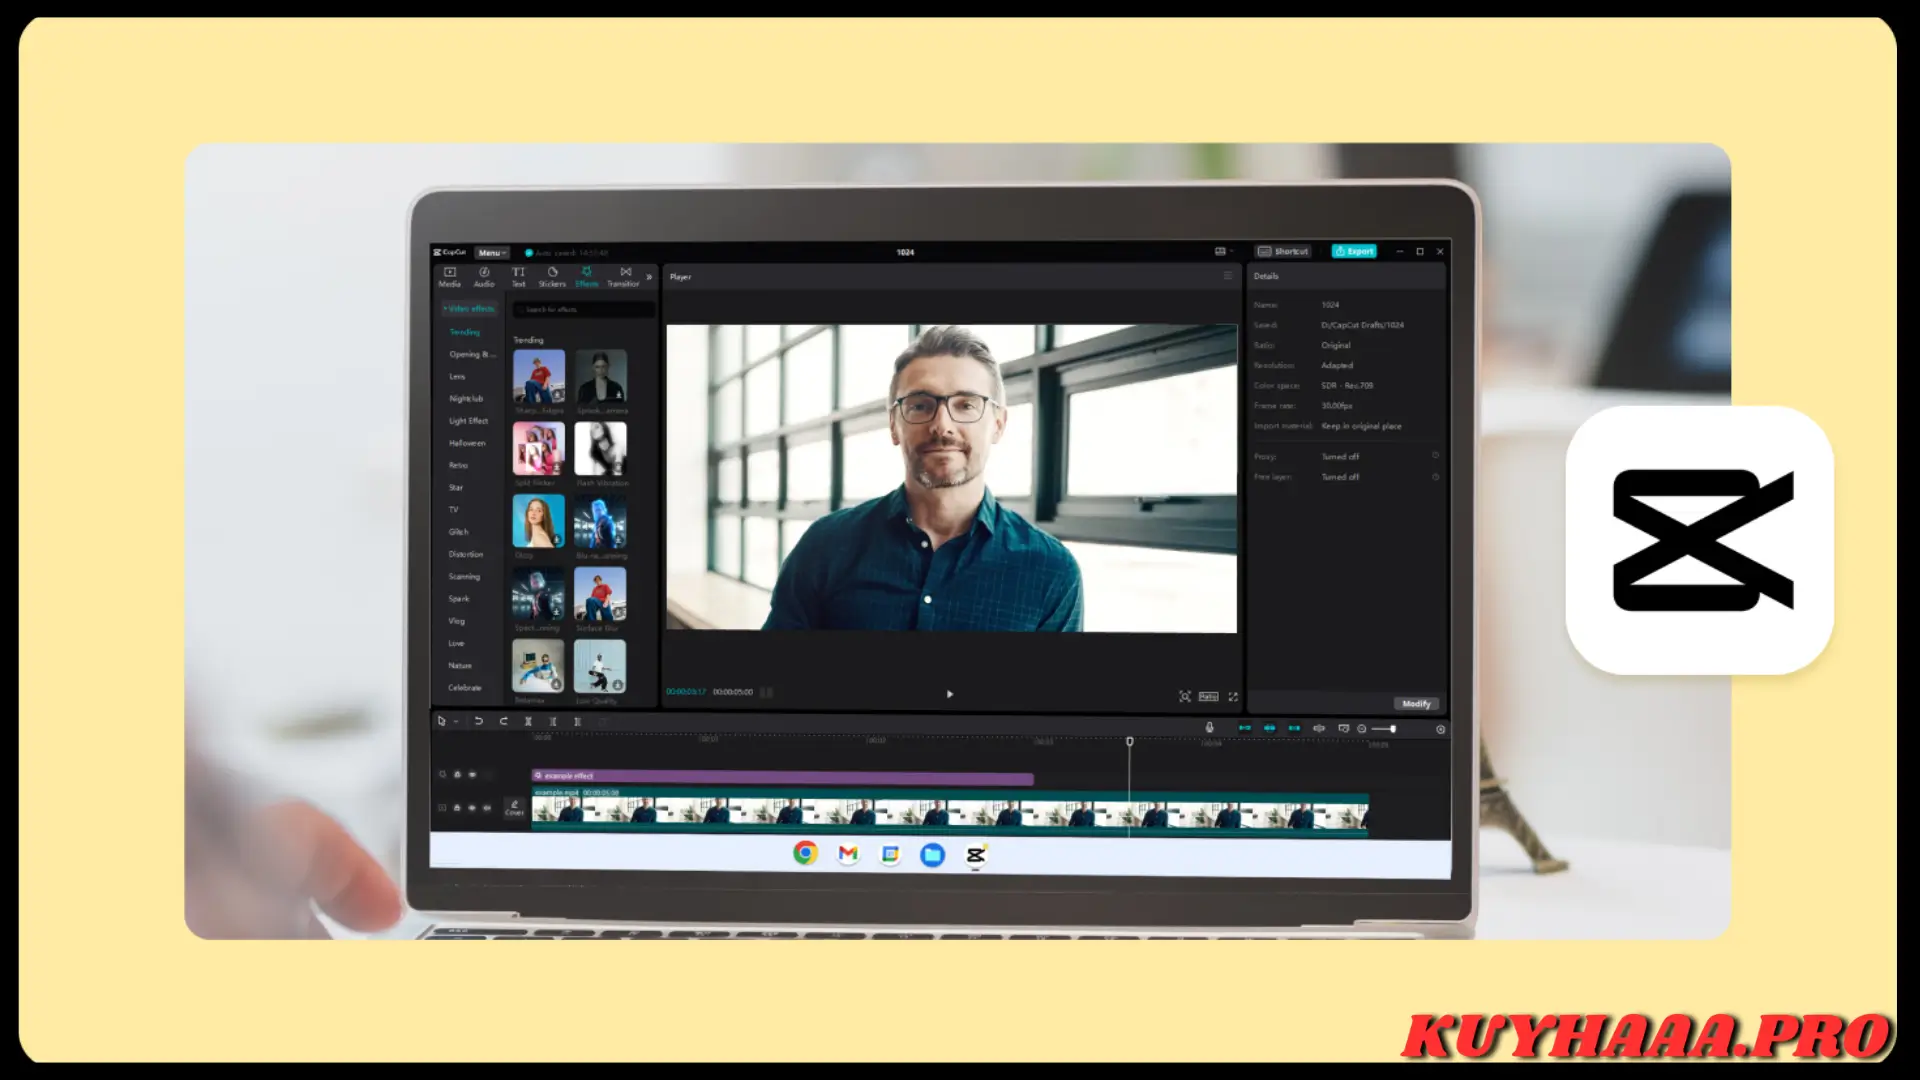Viewport: 1920px width, 1080px height.
Task: Open the Audio tab
Action: [x=484, y=277]
